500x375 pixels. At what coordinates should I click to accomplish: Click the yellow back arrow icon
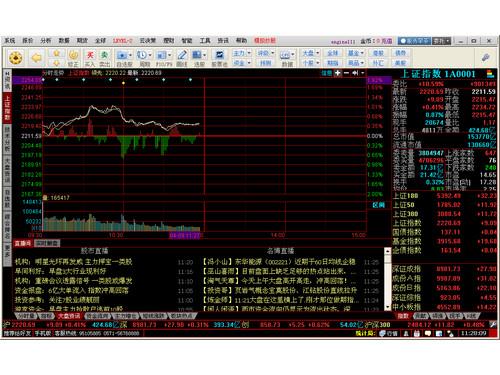(x=37, y=58)
